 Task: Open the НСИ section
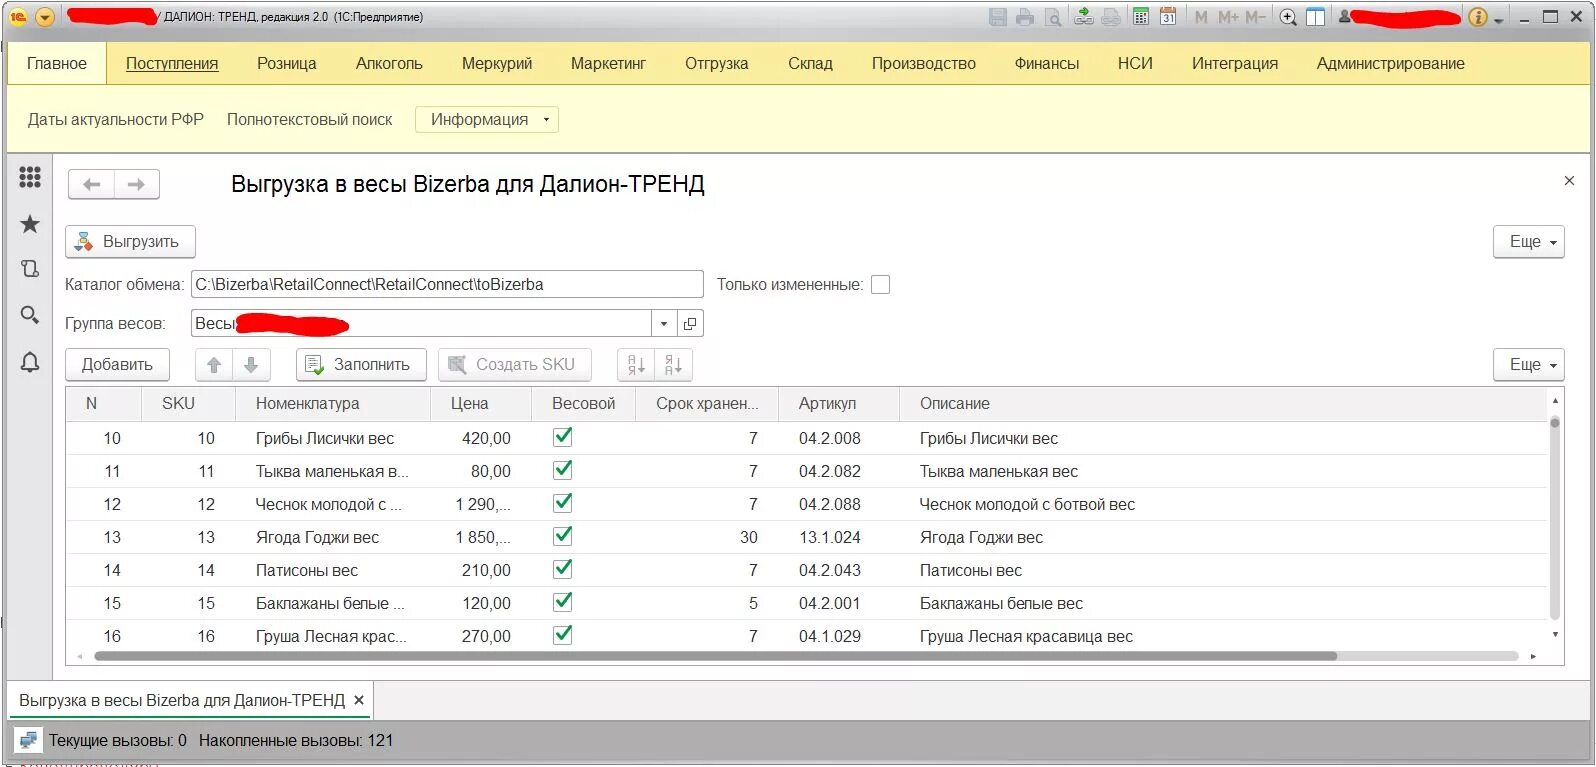click(1135, 63)
